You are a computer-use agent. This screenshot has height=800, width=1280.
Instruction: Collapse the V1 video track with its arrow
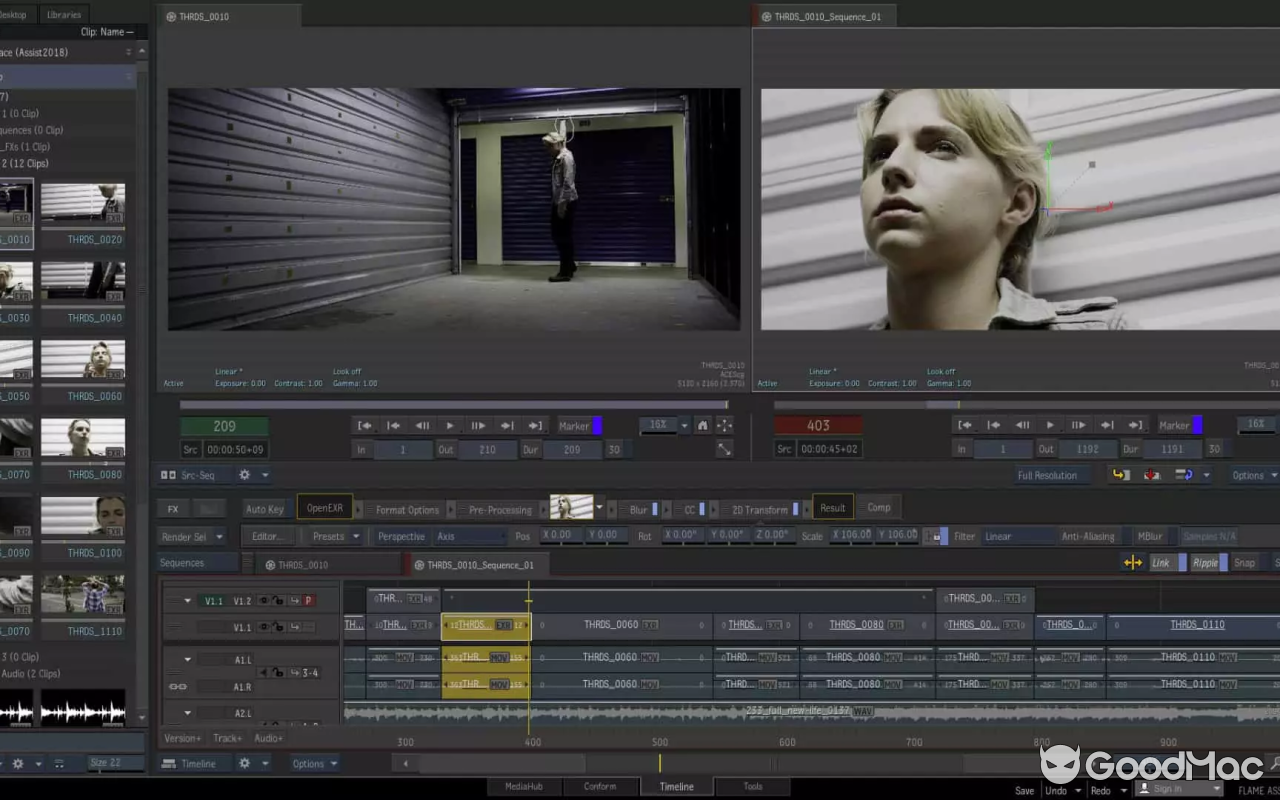click(187, 600)
